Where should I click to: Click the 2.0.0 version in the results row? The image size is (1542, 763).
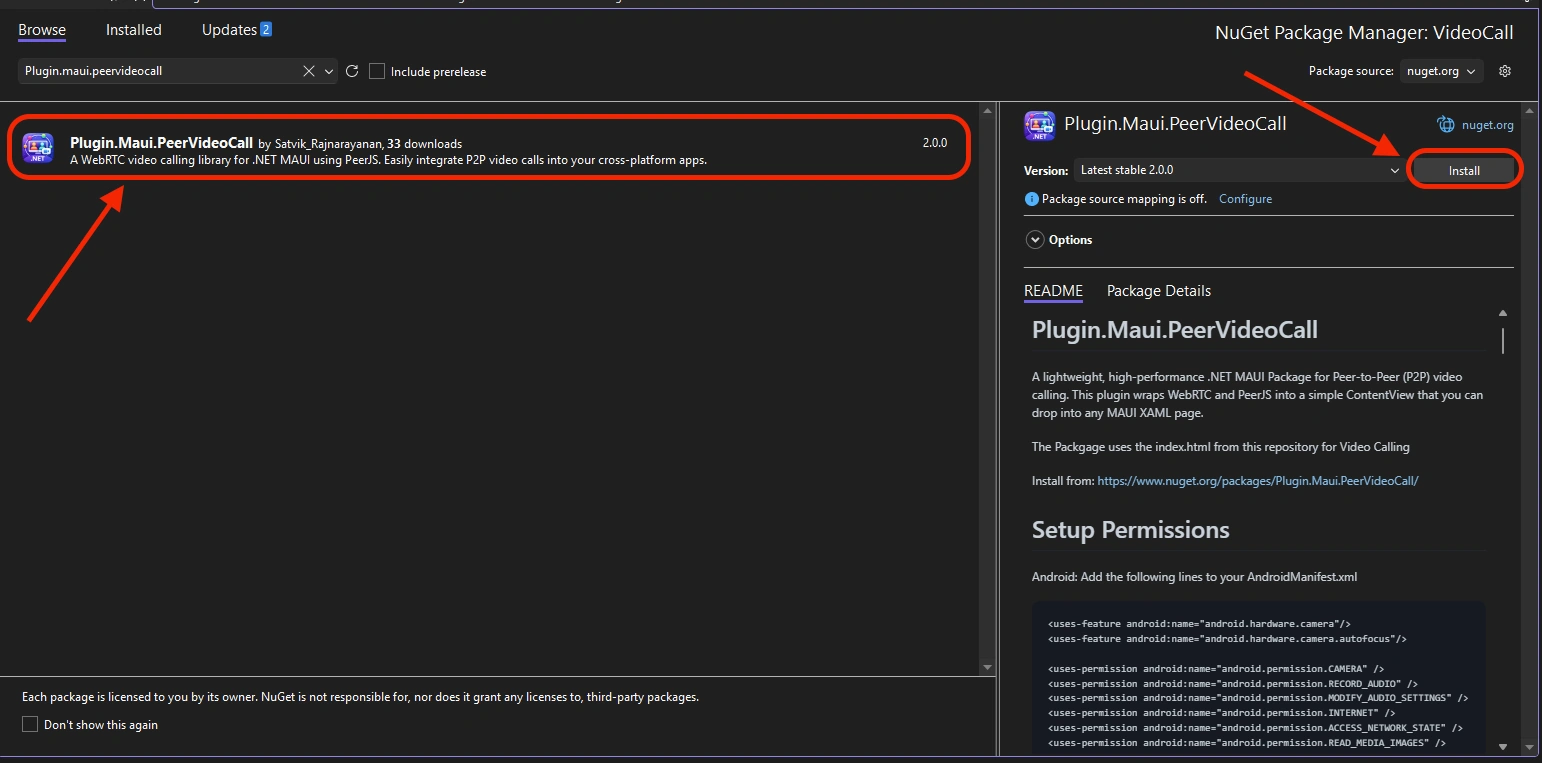coord(935,143)
